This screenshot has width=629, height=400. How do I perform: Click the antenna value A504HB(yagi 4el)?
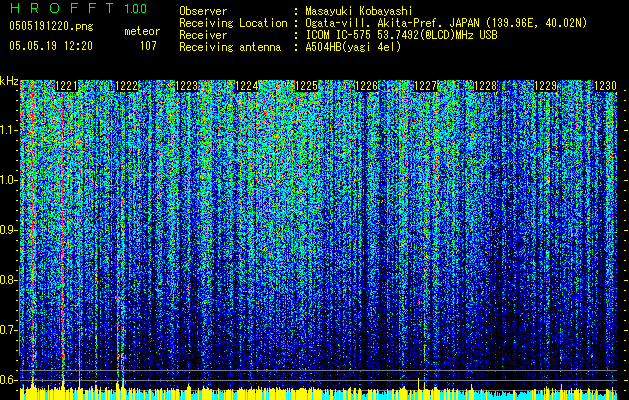pos(353,47)
